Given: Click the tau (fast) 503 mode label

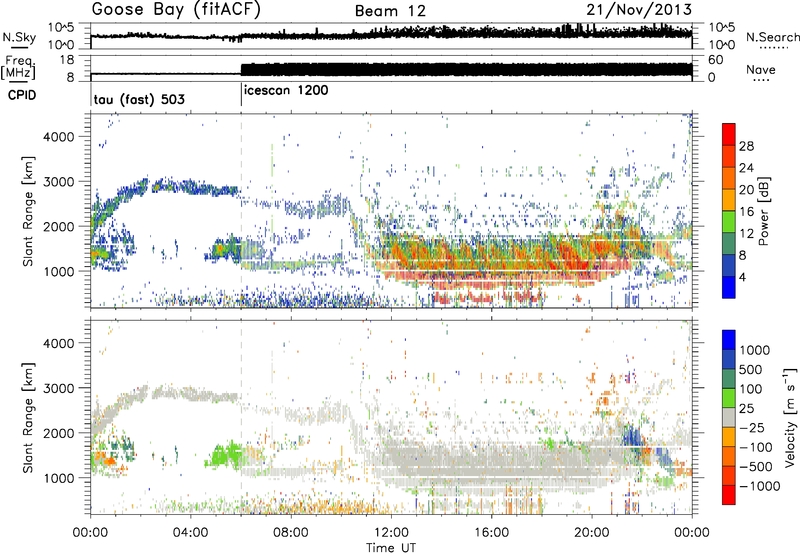Looking at the screenshot, I should [139, 99].
